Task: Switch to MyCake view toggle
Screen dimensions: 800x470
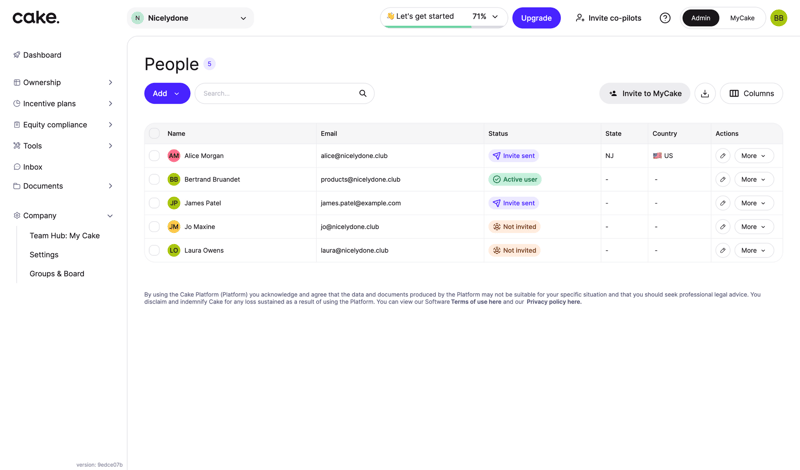Action: click(742, 18)
